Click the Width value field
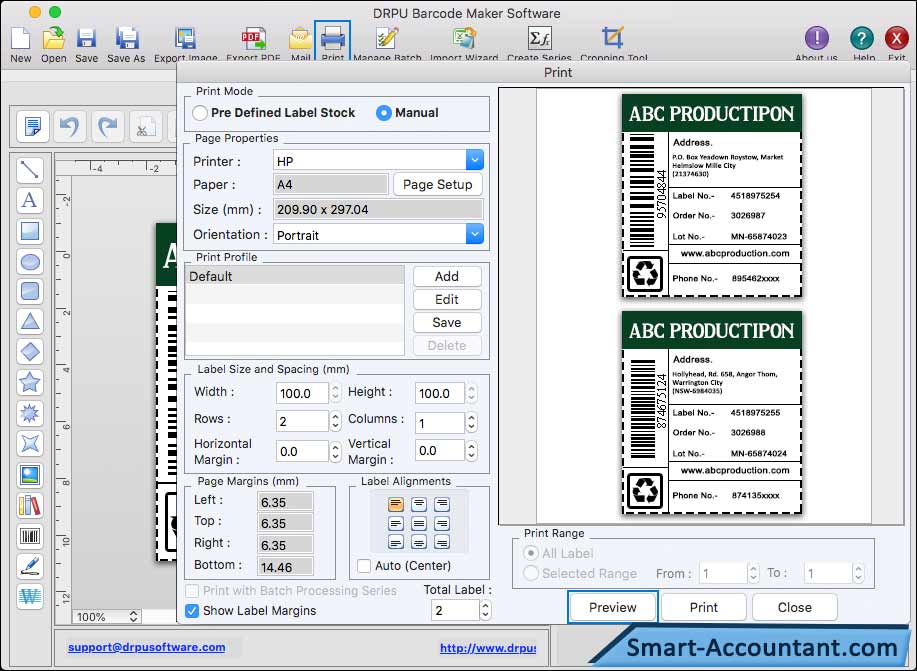 (302, 393)
